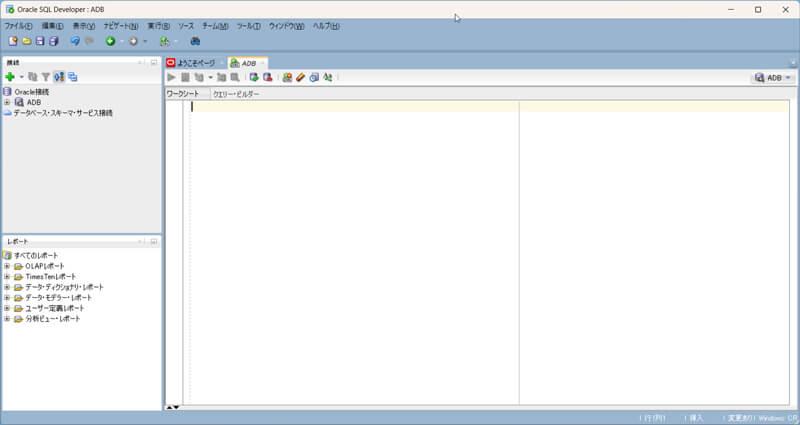Open the ヘルプ menu

click(x=326, y=26)
